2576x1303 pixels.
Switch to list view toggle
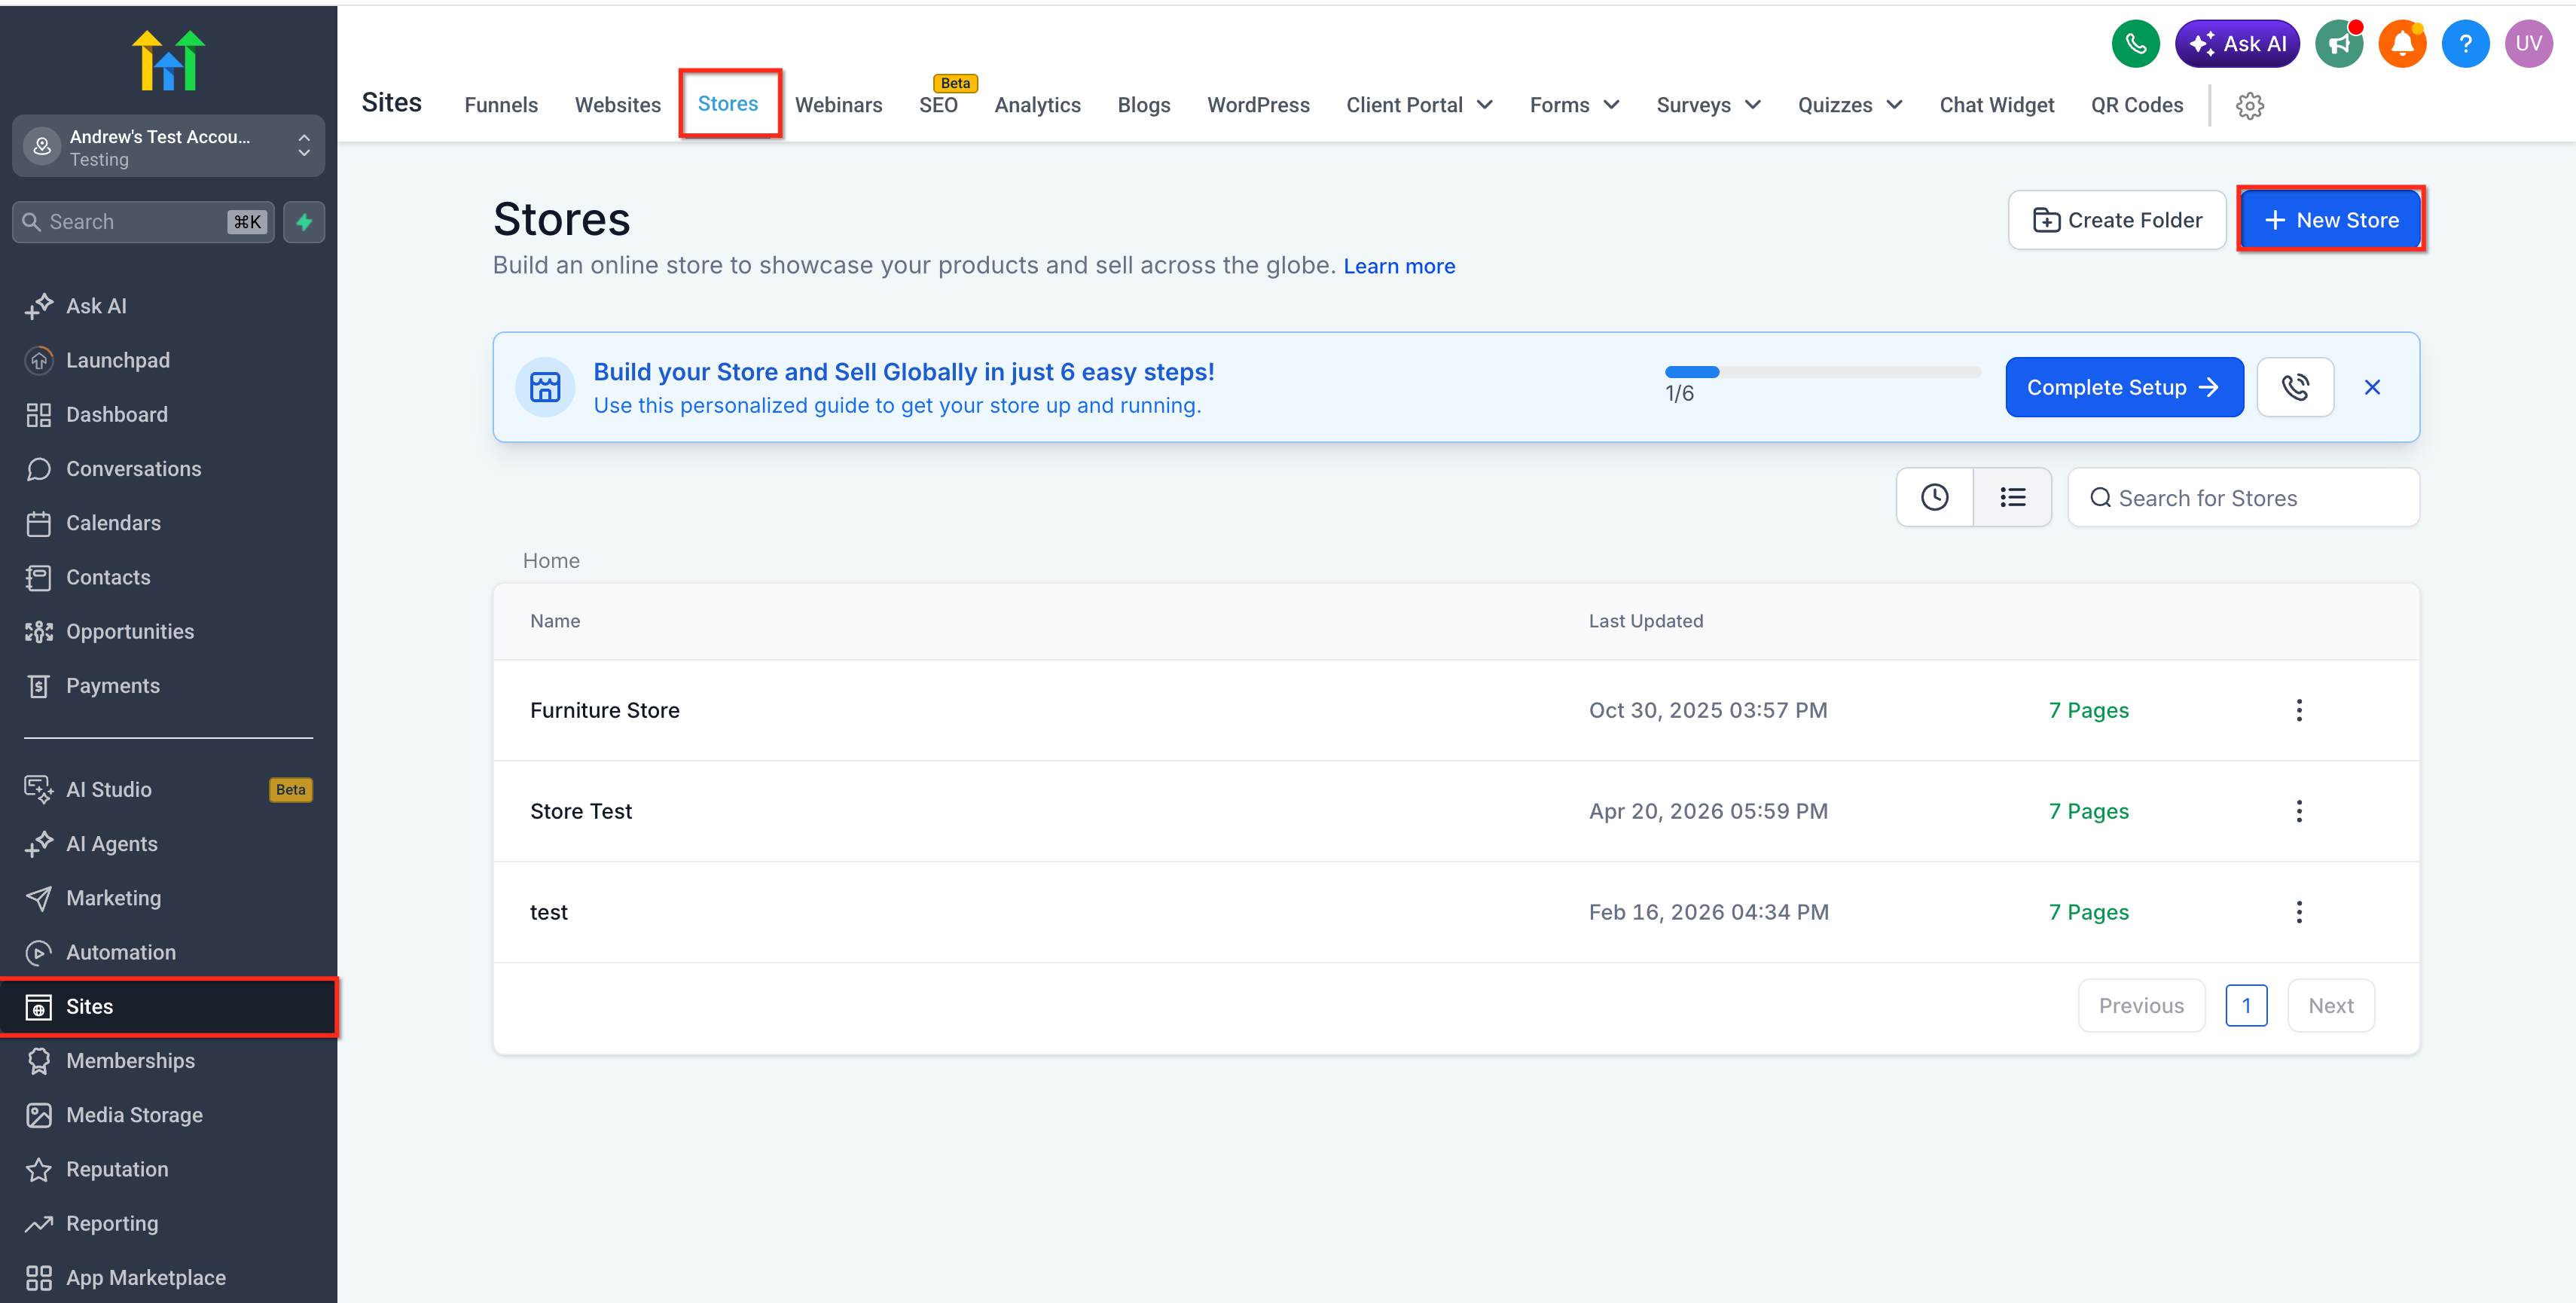(x=2012, y=497)
